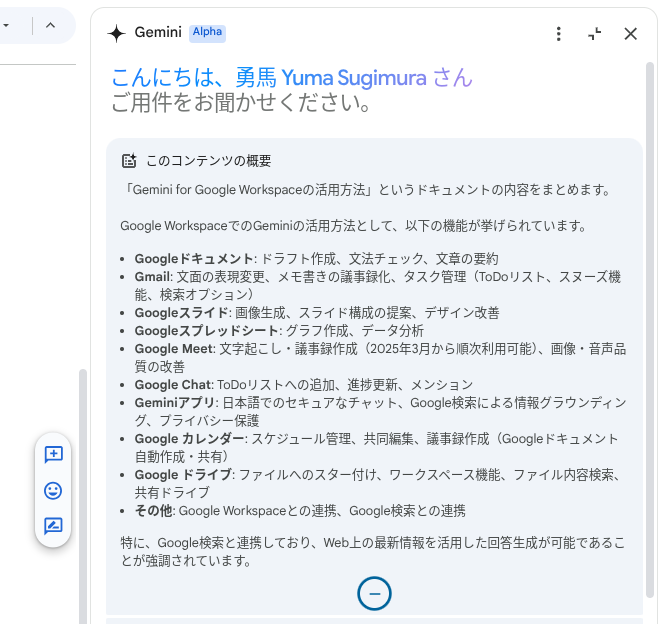Click the heading このコンテンツの概要
666x624 pixels.
[x=209, y=161]
